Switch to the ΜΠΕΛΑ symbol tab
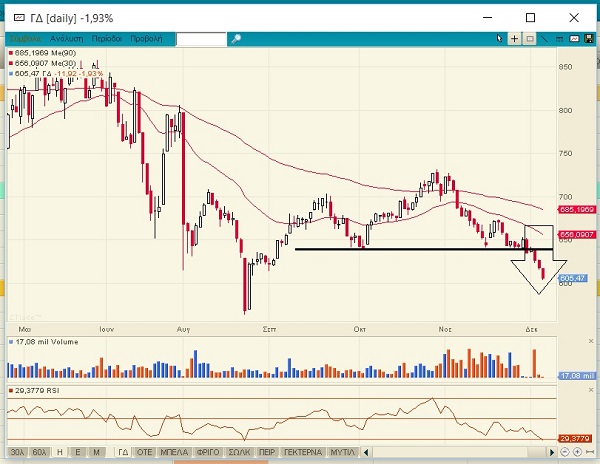This screenshot has height=464, width=600. [x=174, y=452]
